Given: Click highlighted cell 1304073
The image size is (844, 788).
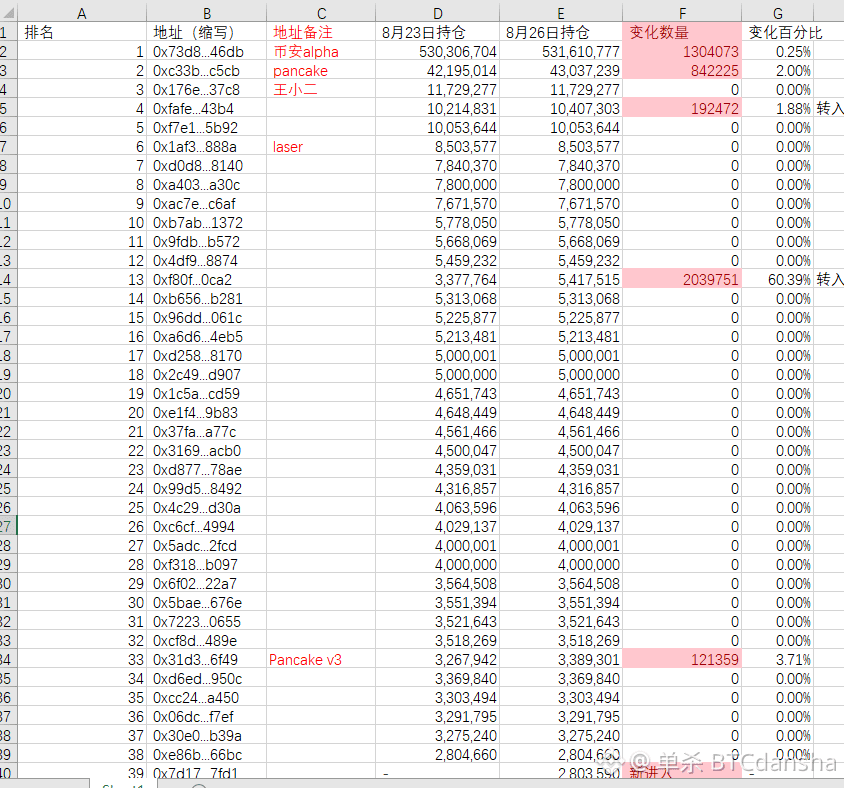Looking at the screenshot, I should coord(683,52).
